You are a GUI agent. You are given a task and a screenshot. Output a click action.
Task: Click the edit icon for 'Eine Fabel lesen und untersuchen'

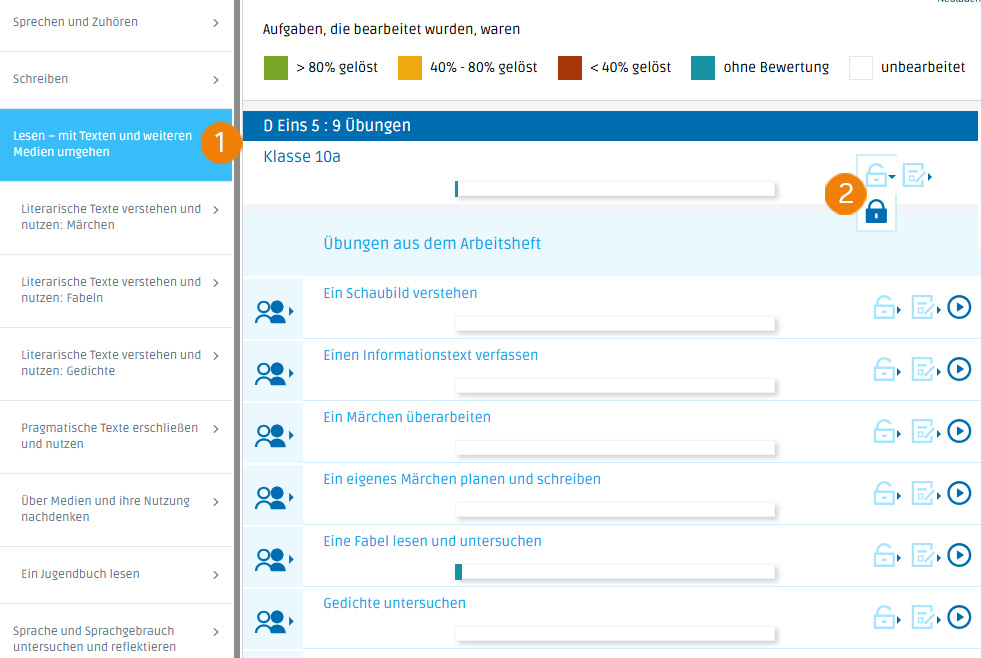pos(926,556)
